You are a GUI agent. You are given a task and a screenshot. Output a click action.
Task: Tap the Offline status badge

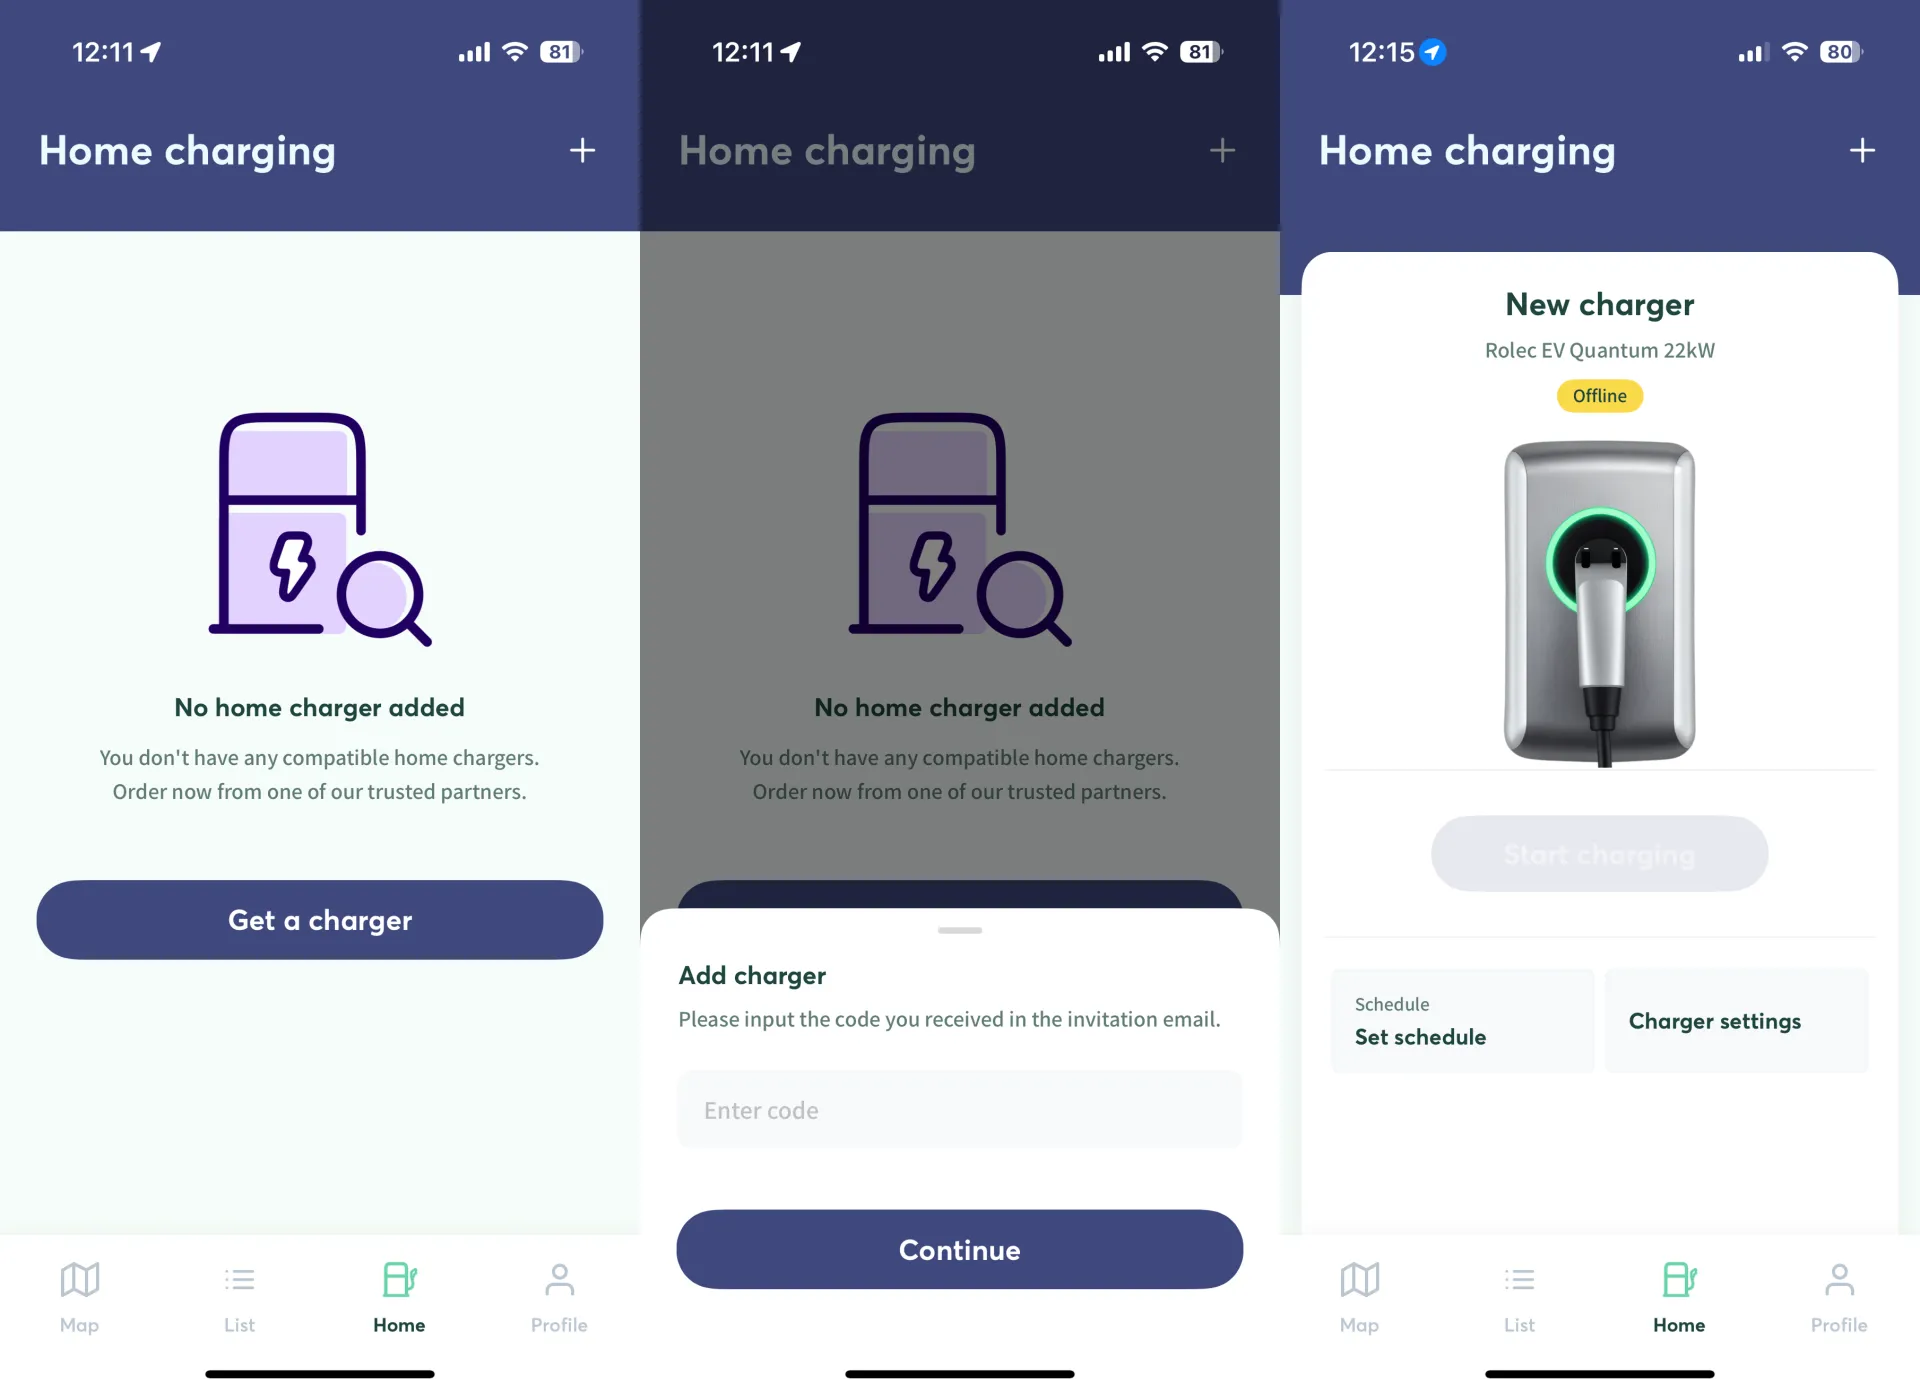1600,396
